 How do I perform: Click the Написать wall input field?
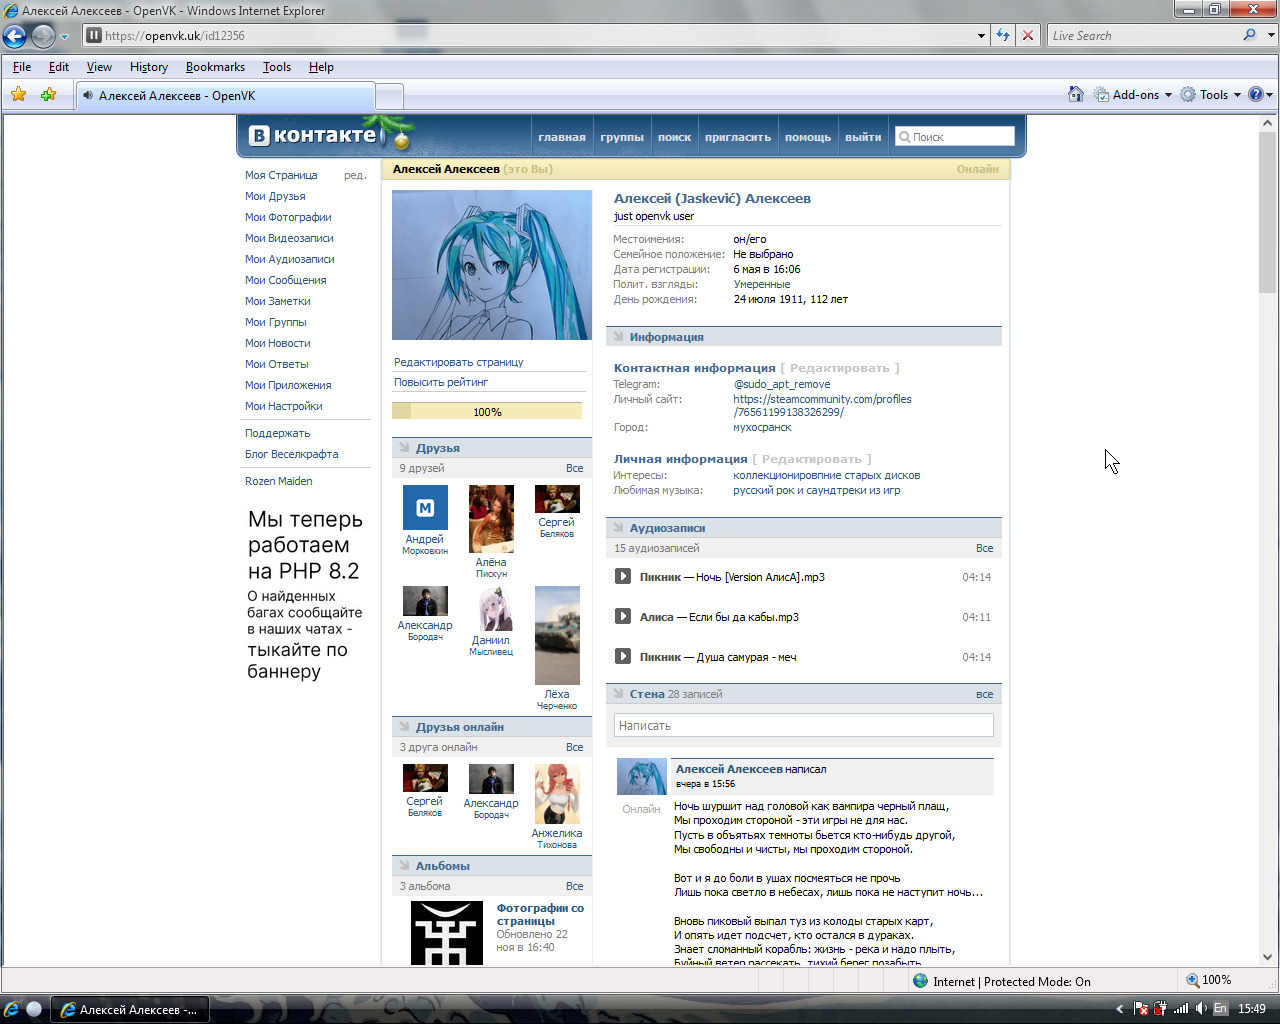point(804,725)
